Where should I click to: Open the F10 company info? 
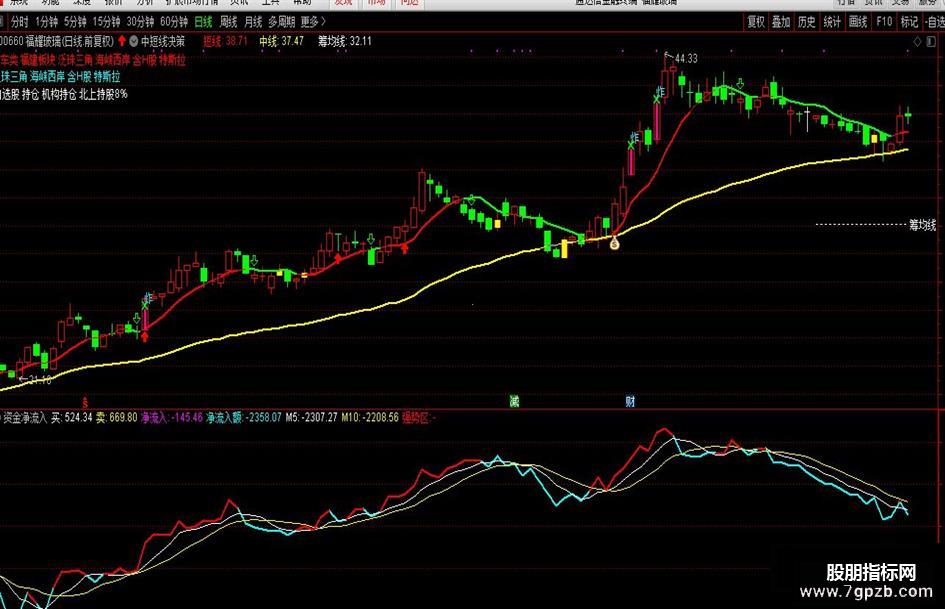tap(884, 22)
